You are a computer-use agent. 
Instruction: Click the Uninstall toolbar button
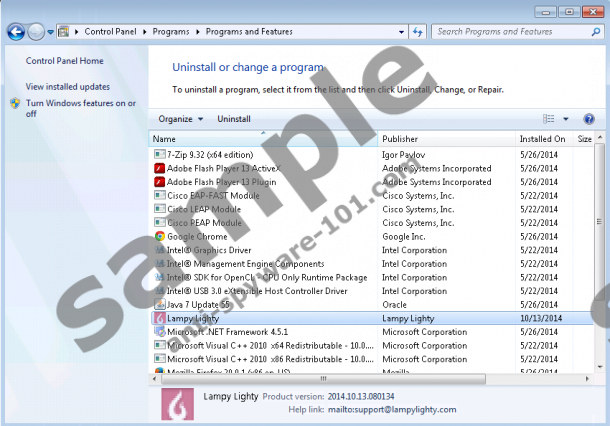point(234,119)
